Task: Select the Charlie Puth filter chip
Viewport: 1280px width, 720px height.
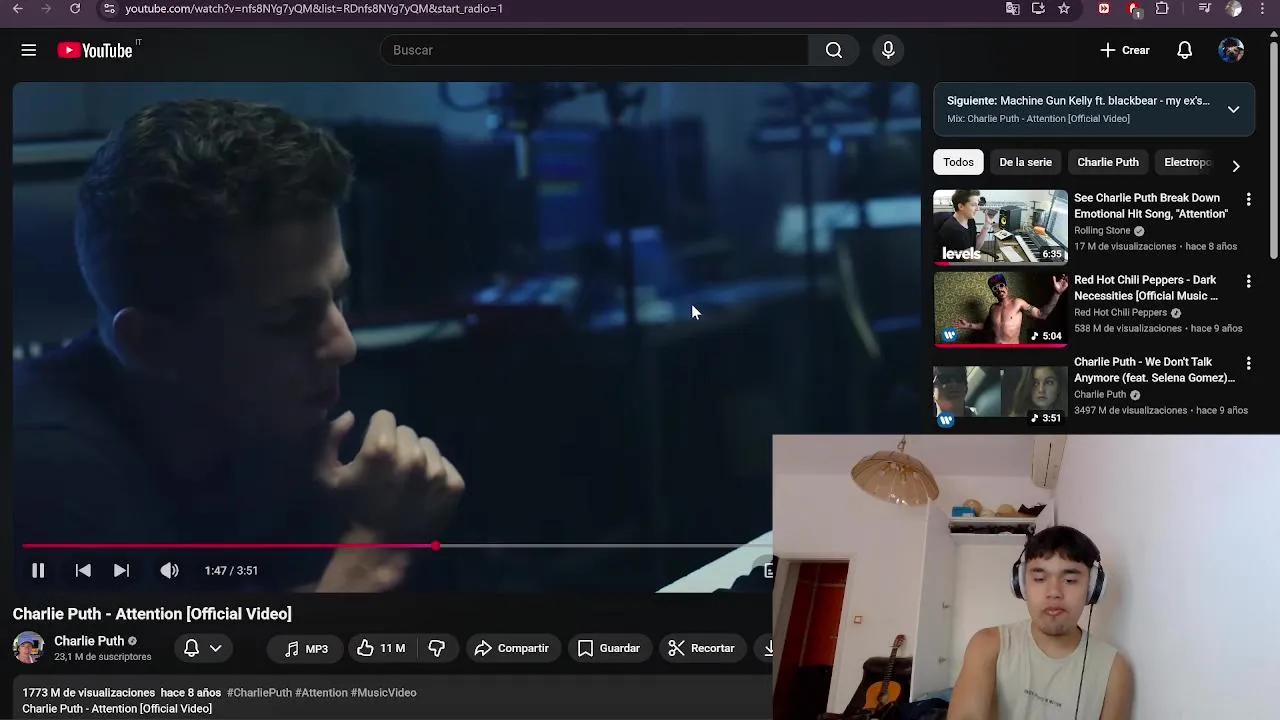Action: 1108,162
